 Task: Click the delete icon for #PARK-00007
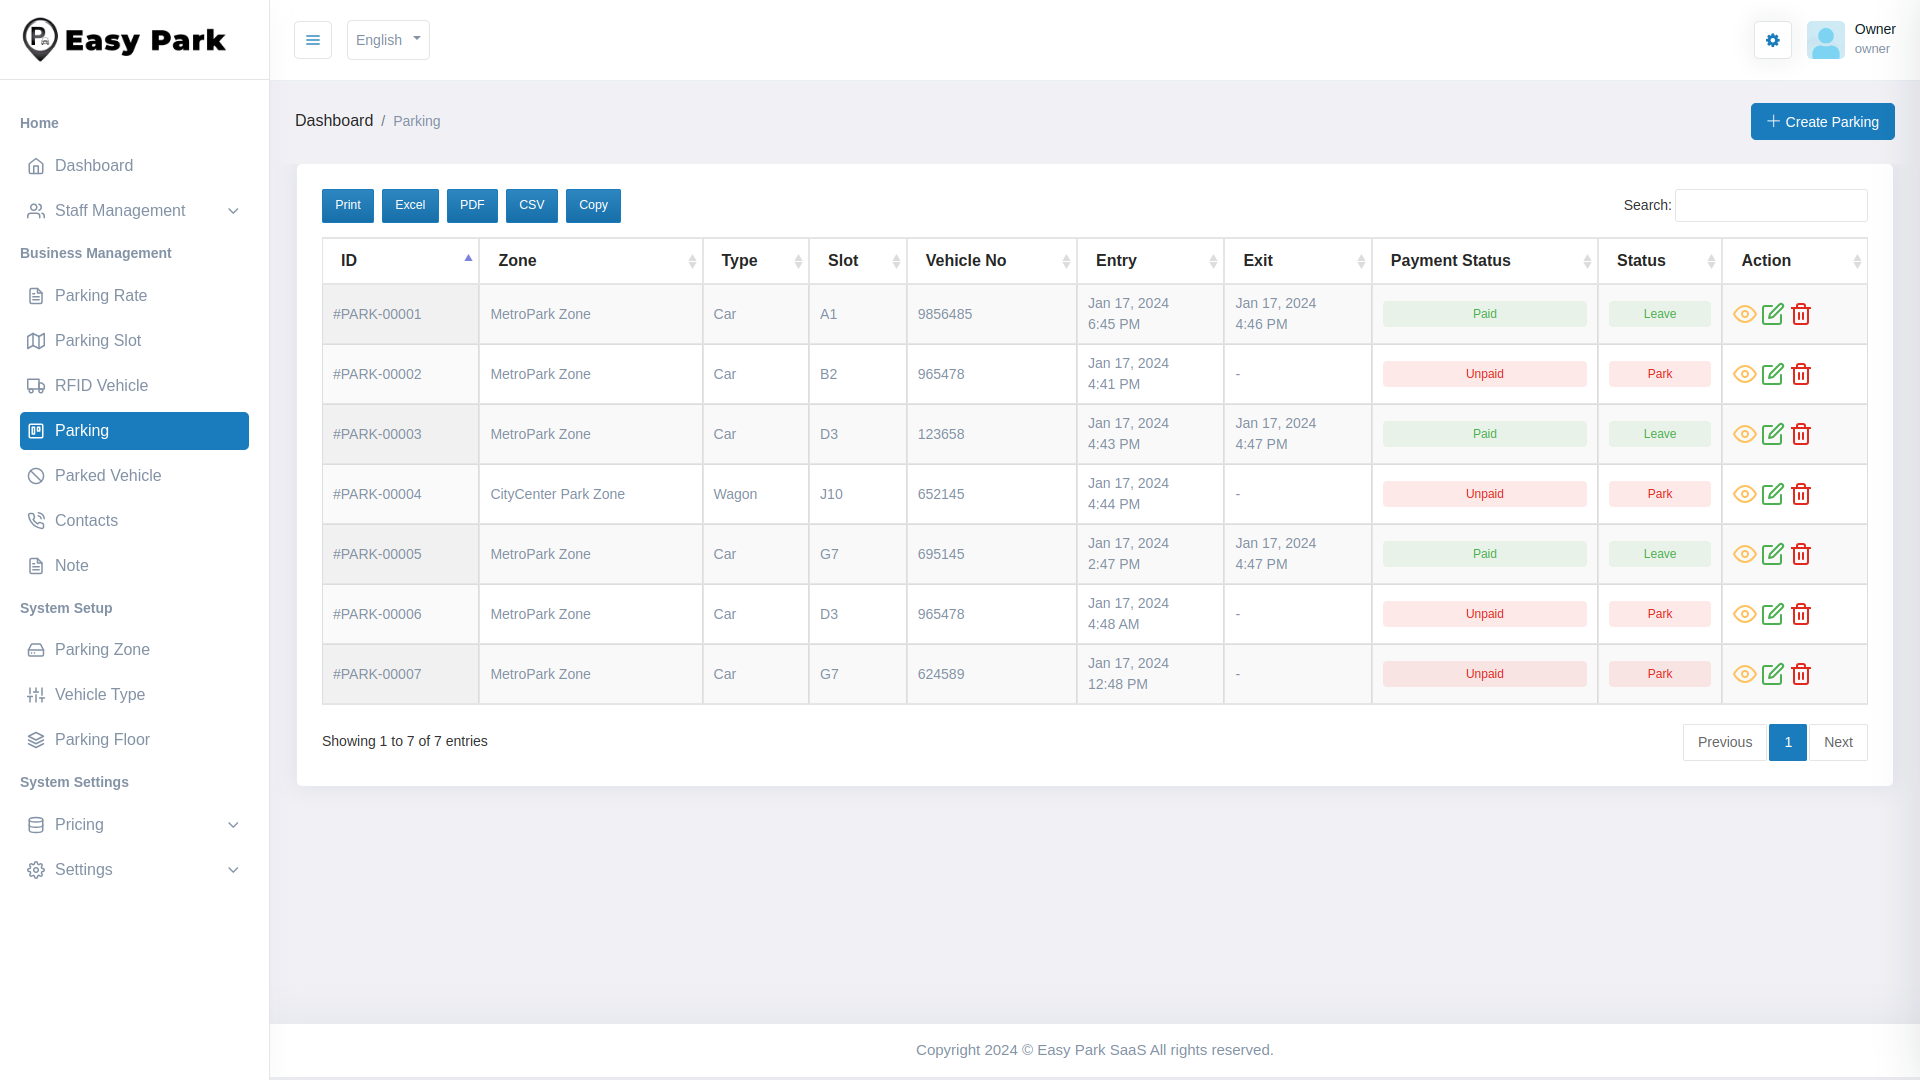click(1802, 674)
